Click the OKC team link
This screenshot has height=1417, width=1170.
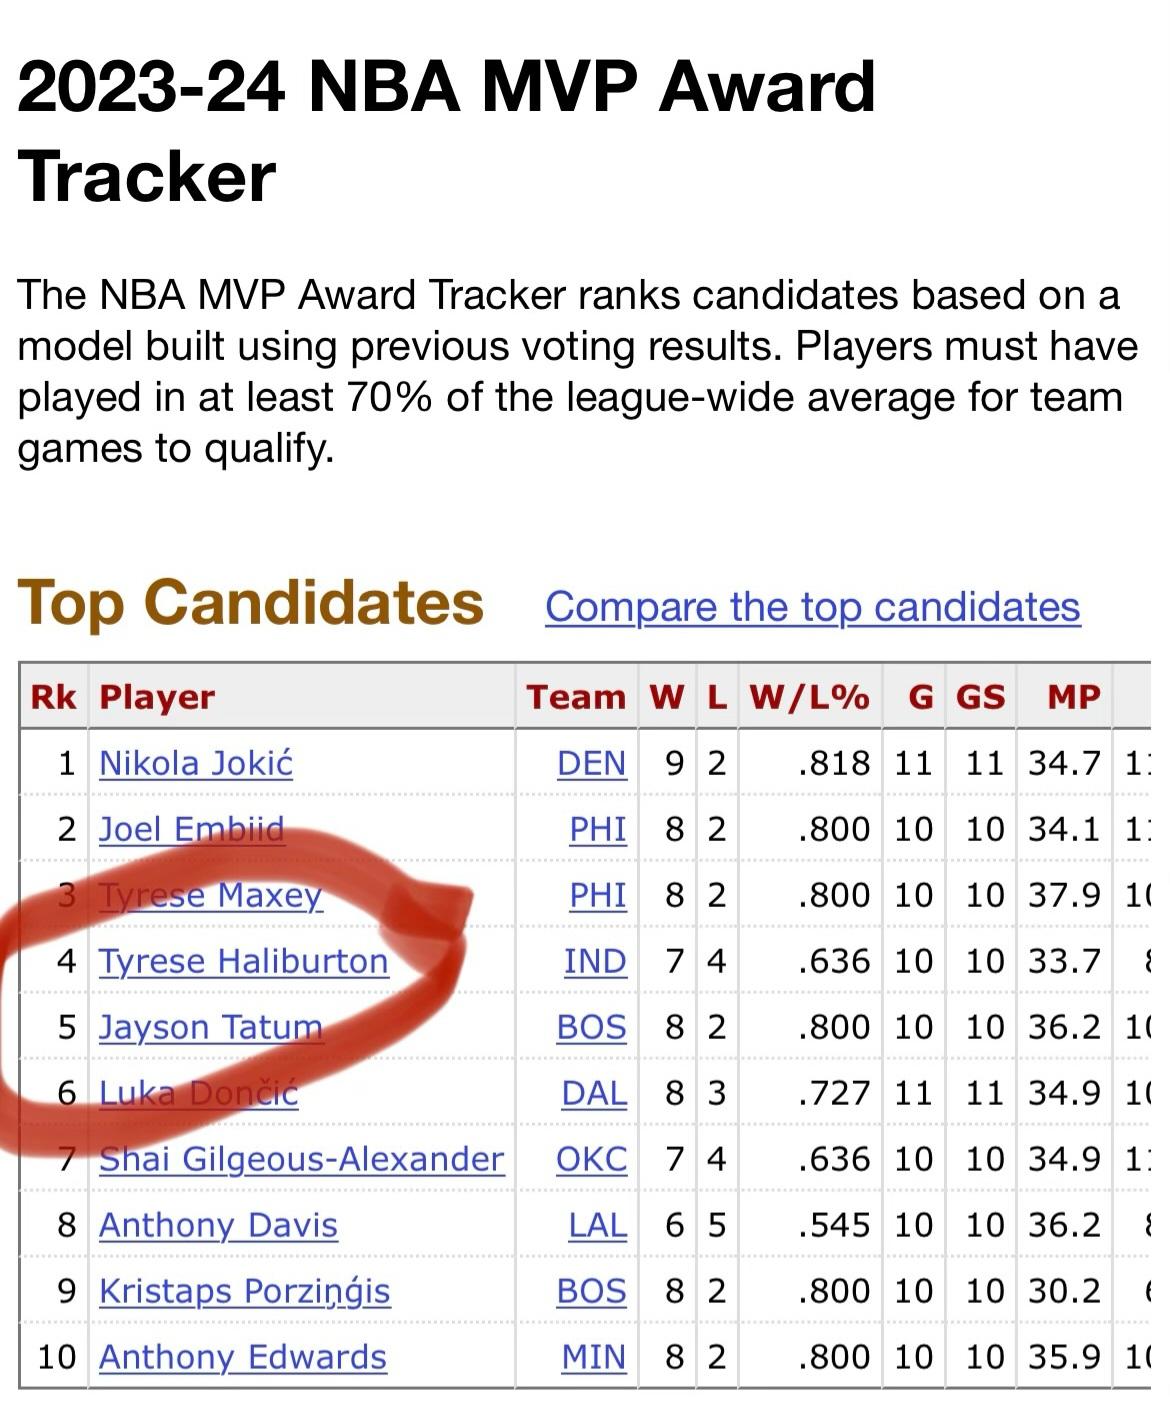click(x=591, y=1159)
